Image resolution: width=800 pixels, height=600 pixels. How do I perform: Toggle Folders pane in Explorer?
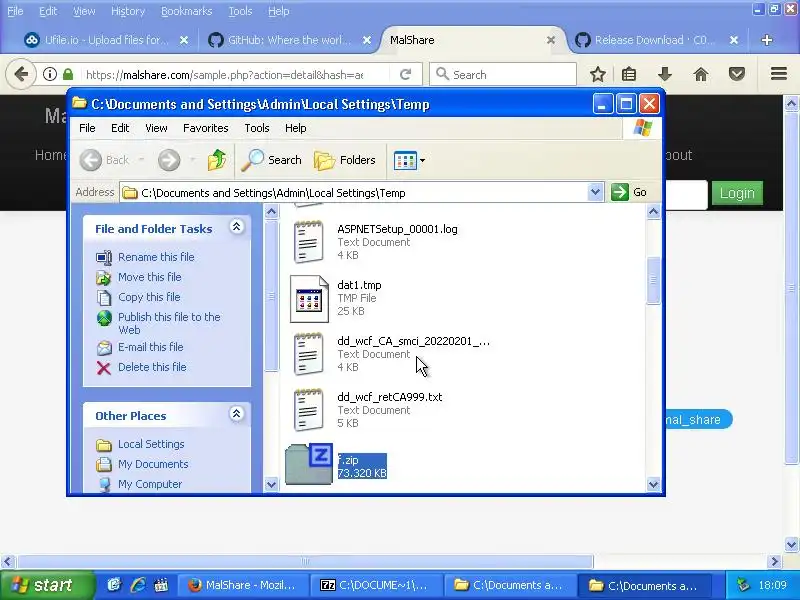[x=345, y=160]
